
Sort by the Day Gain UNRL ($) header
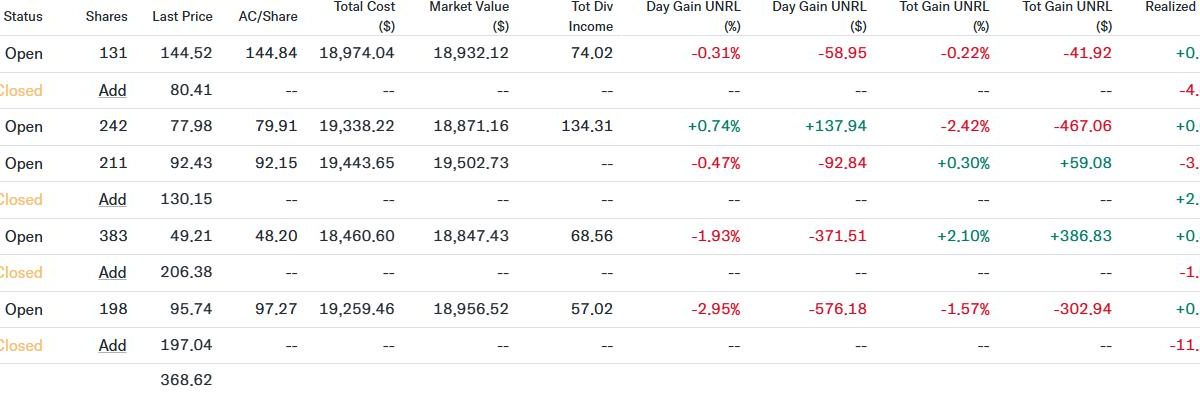click(820, 16)
